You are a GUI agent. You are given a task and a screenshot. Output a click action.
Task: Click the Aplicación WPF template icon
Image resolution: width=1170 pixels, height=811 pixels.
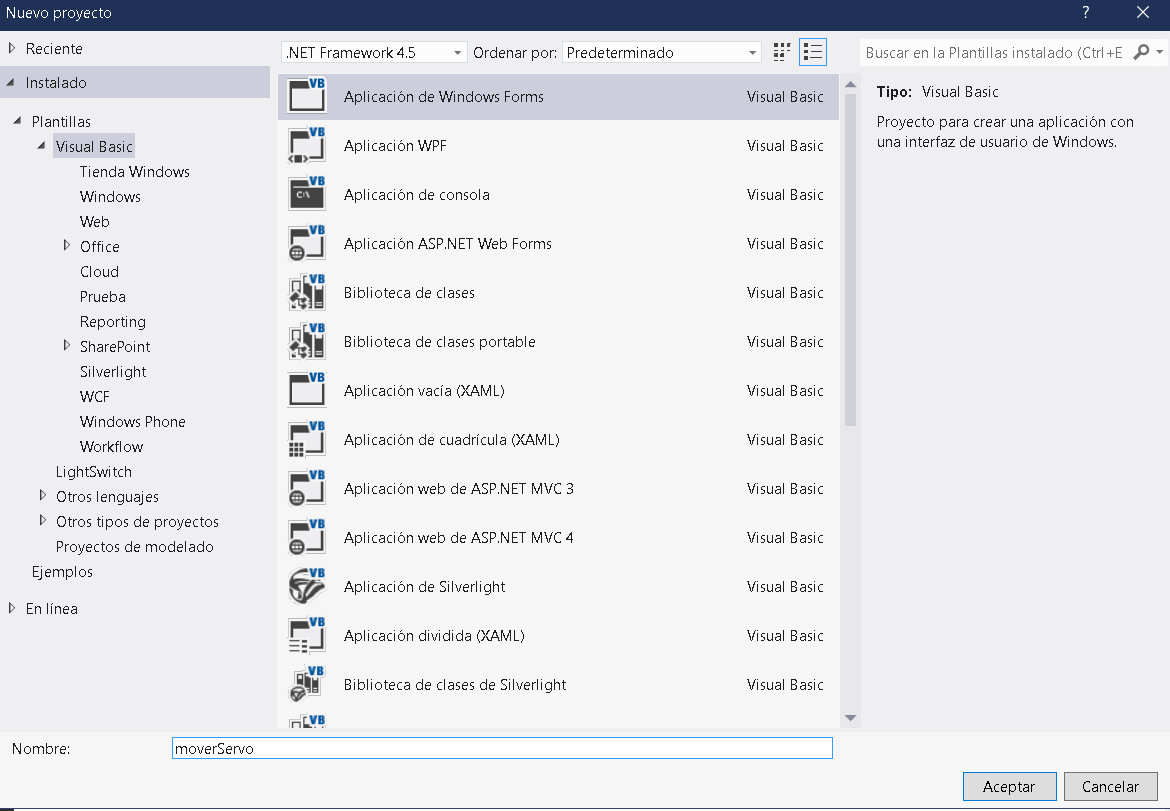click(307, 145)
